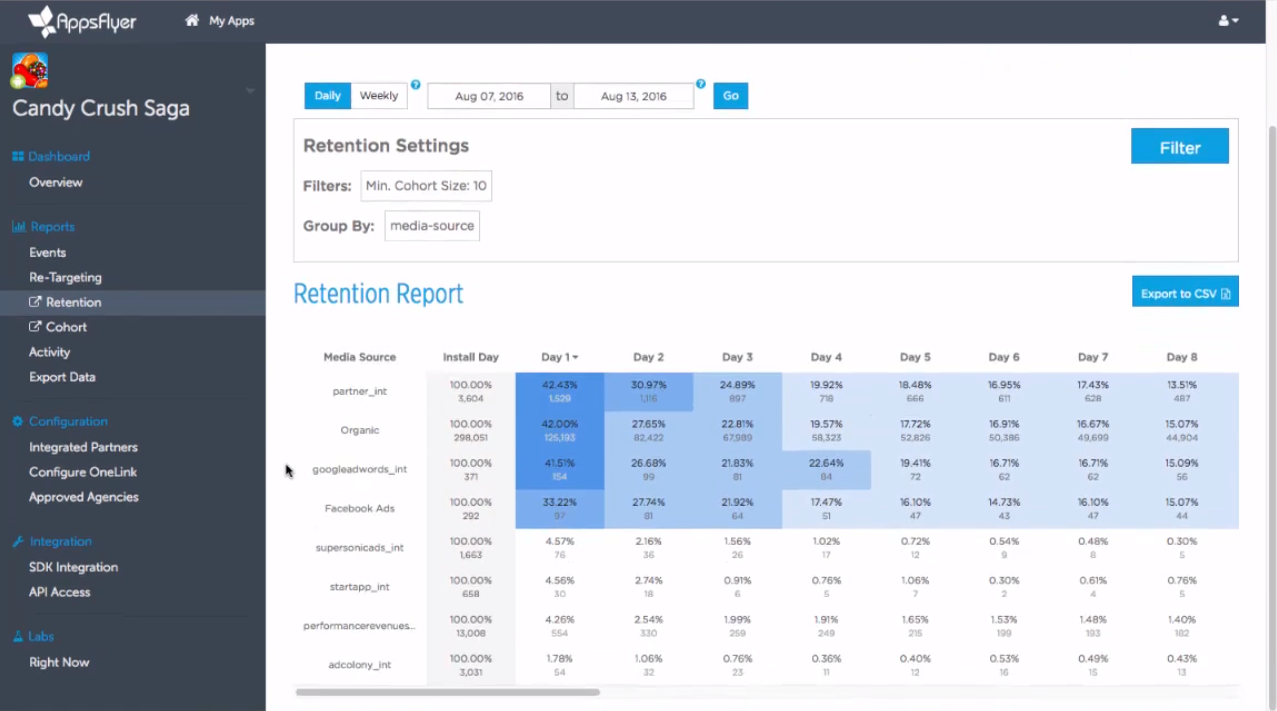Click the AppsFlyer logo
This screenshot has width=1277, height=711.
(82, 21)
